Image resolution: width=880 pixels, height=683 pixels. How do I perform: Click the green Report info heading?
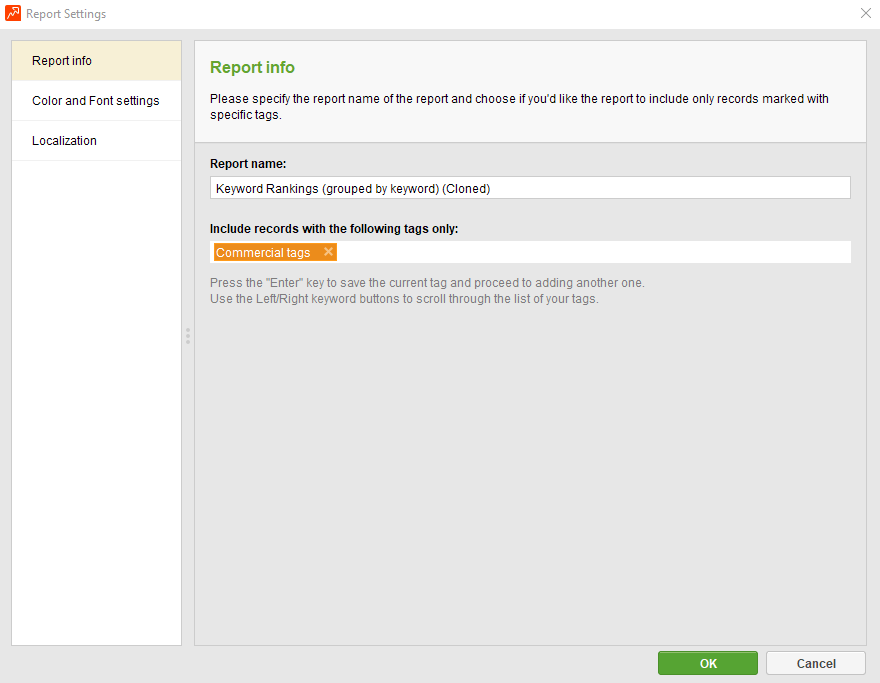(x=252, y=68)
